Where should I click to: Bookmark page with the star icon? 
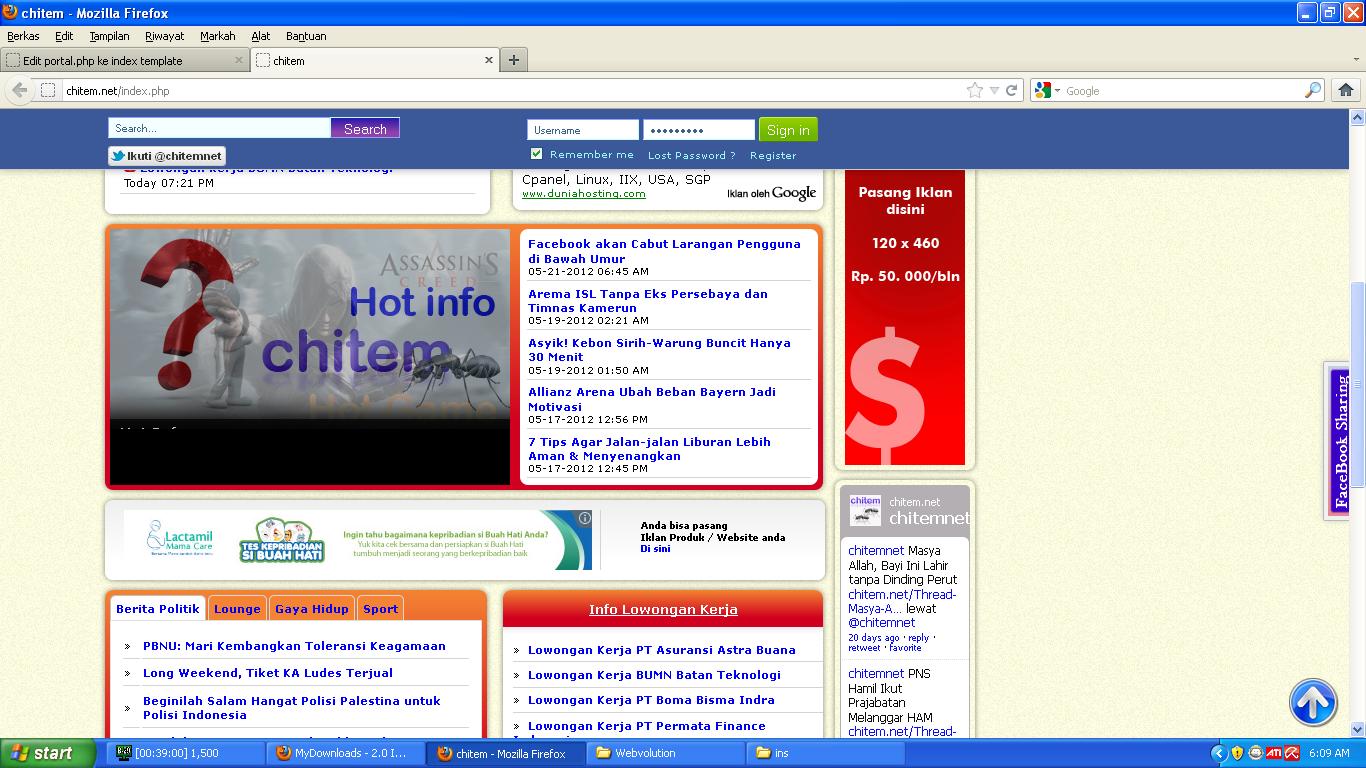click(x=975, y=90)
